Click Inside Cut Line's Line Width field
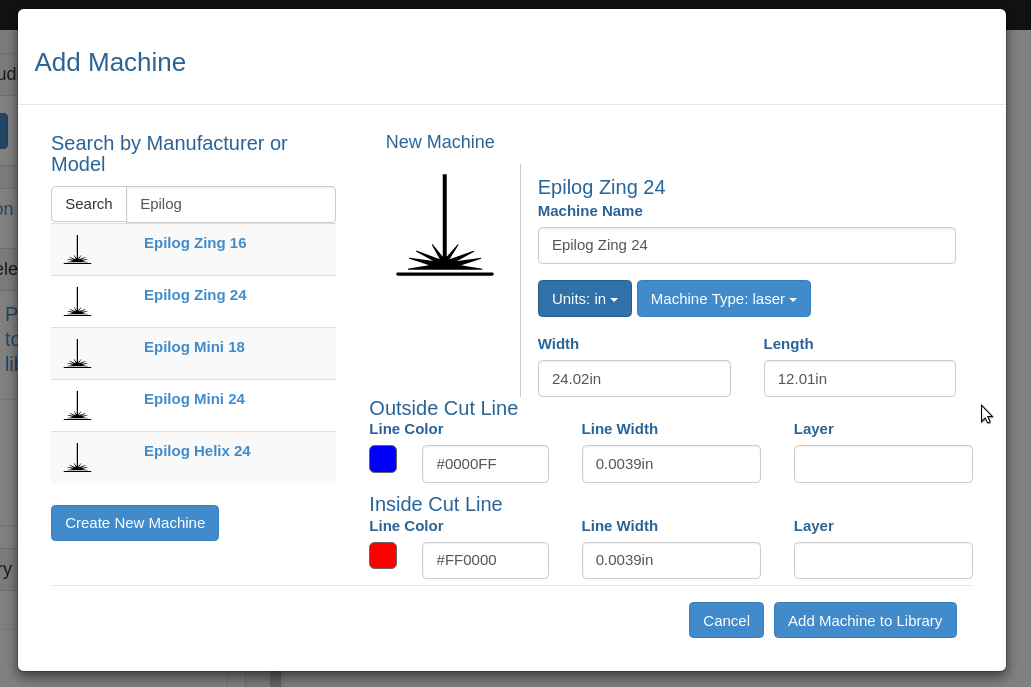The width and height of the screenshot is (1031, 687). click(x=671, y=560)
